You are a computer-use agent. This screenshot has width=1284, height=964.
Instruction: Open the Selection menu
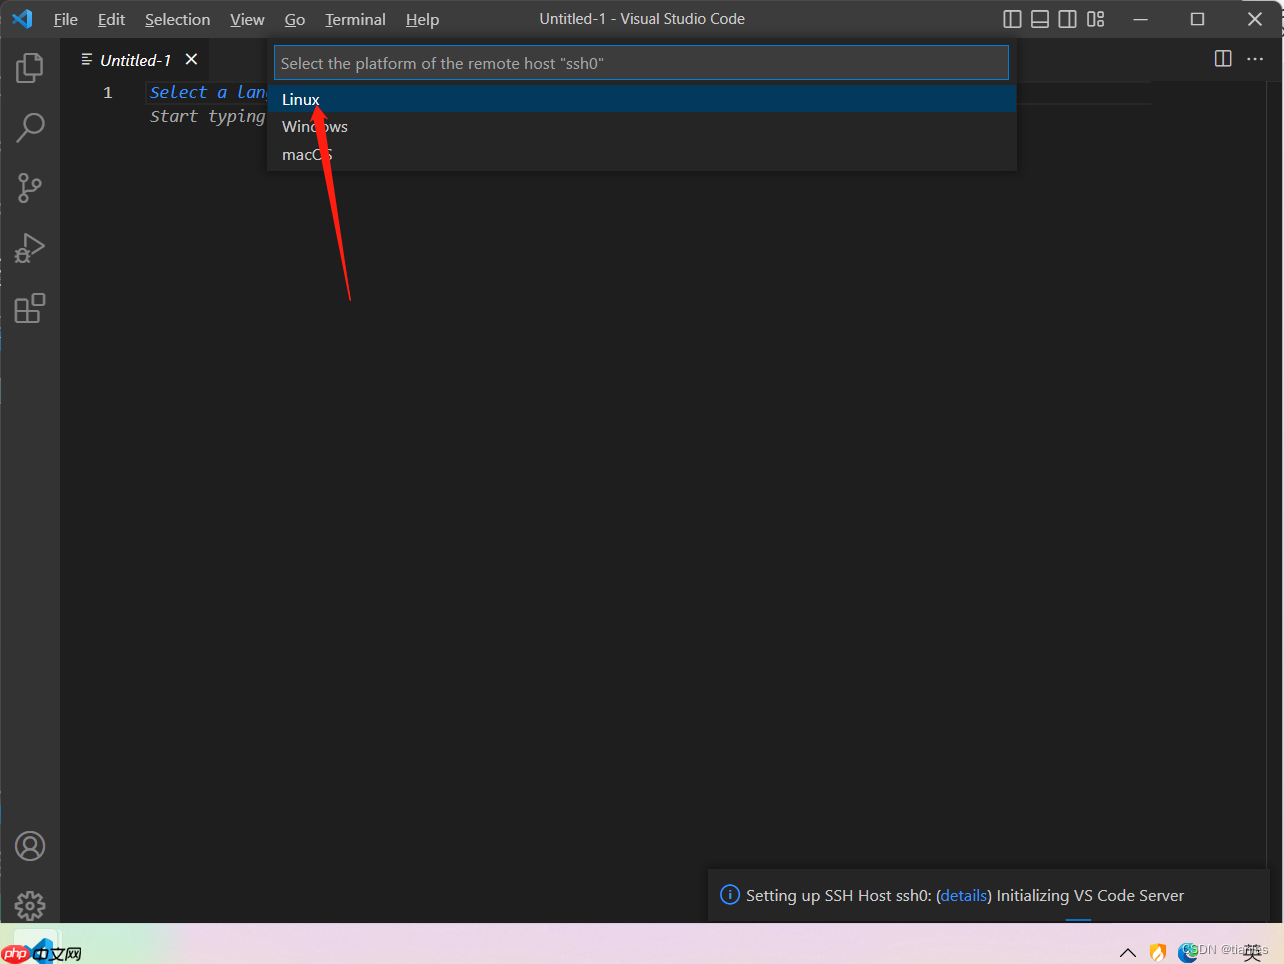pos(177,19)
